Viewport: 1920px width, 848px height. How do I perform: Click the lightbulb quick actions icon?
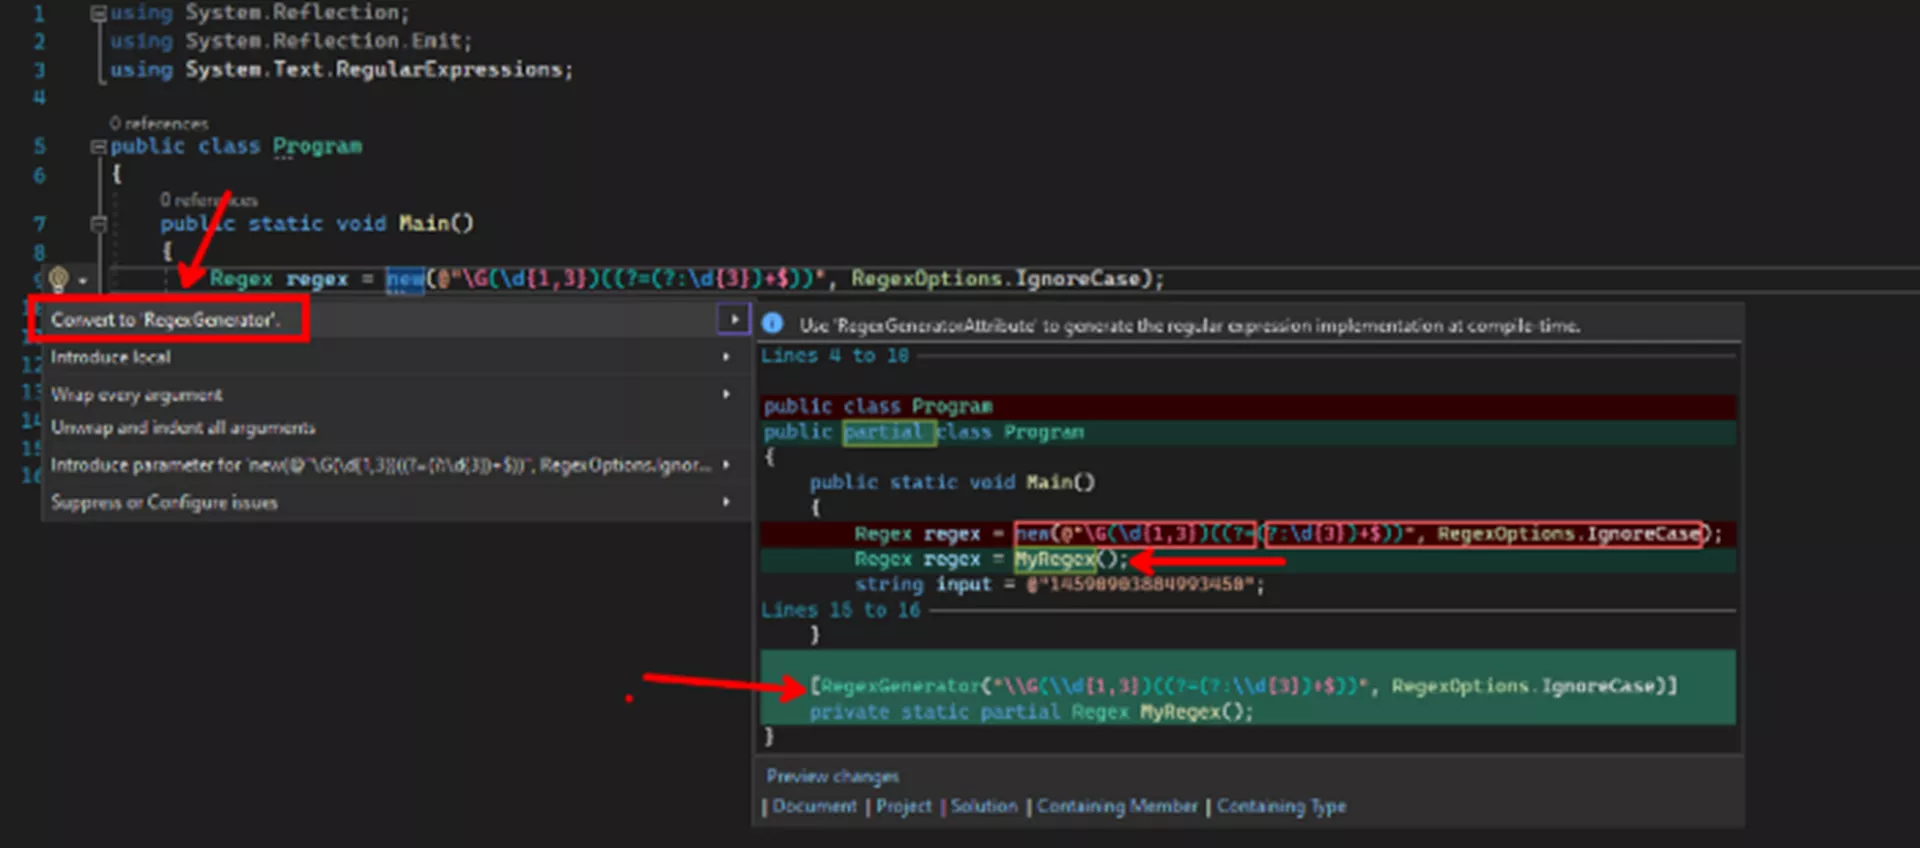click(58, 279)
